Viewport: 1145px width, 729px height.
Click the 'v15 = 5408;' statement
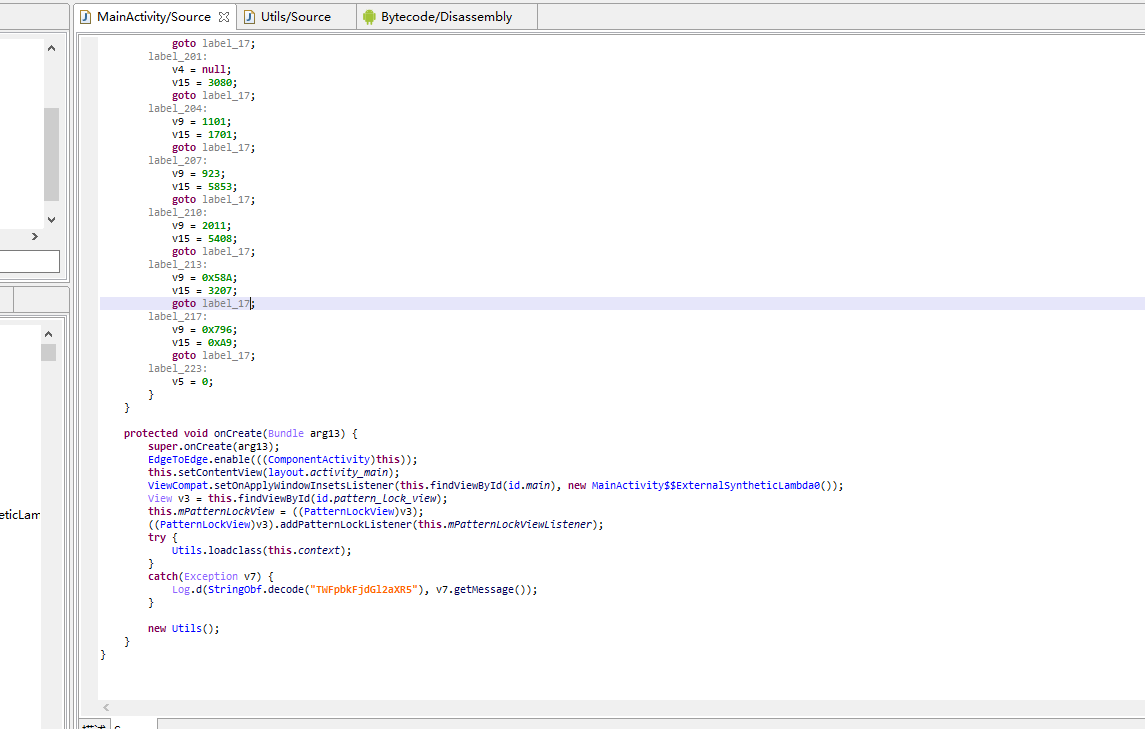point(204,238)
